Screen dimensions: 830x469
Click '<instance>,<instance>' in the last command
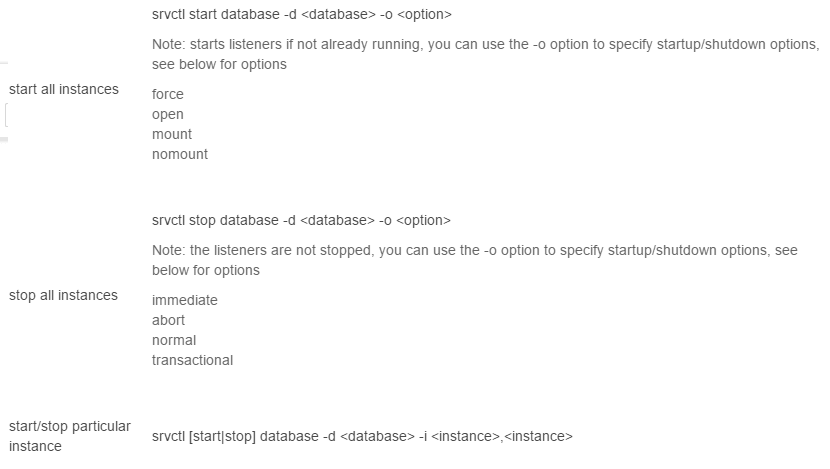pyautogui.click(x=502, y=437)
